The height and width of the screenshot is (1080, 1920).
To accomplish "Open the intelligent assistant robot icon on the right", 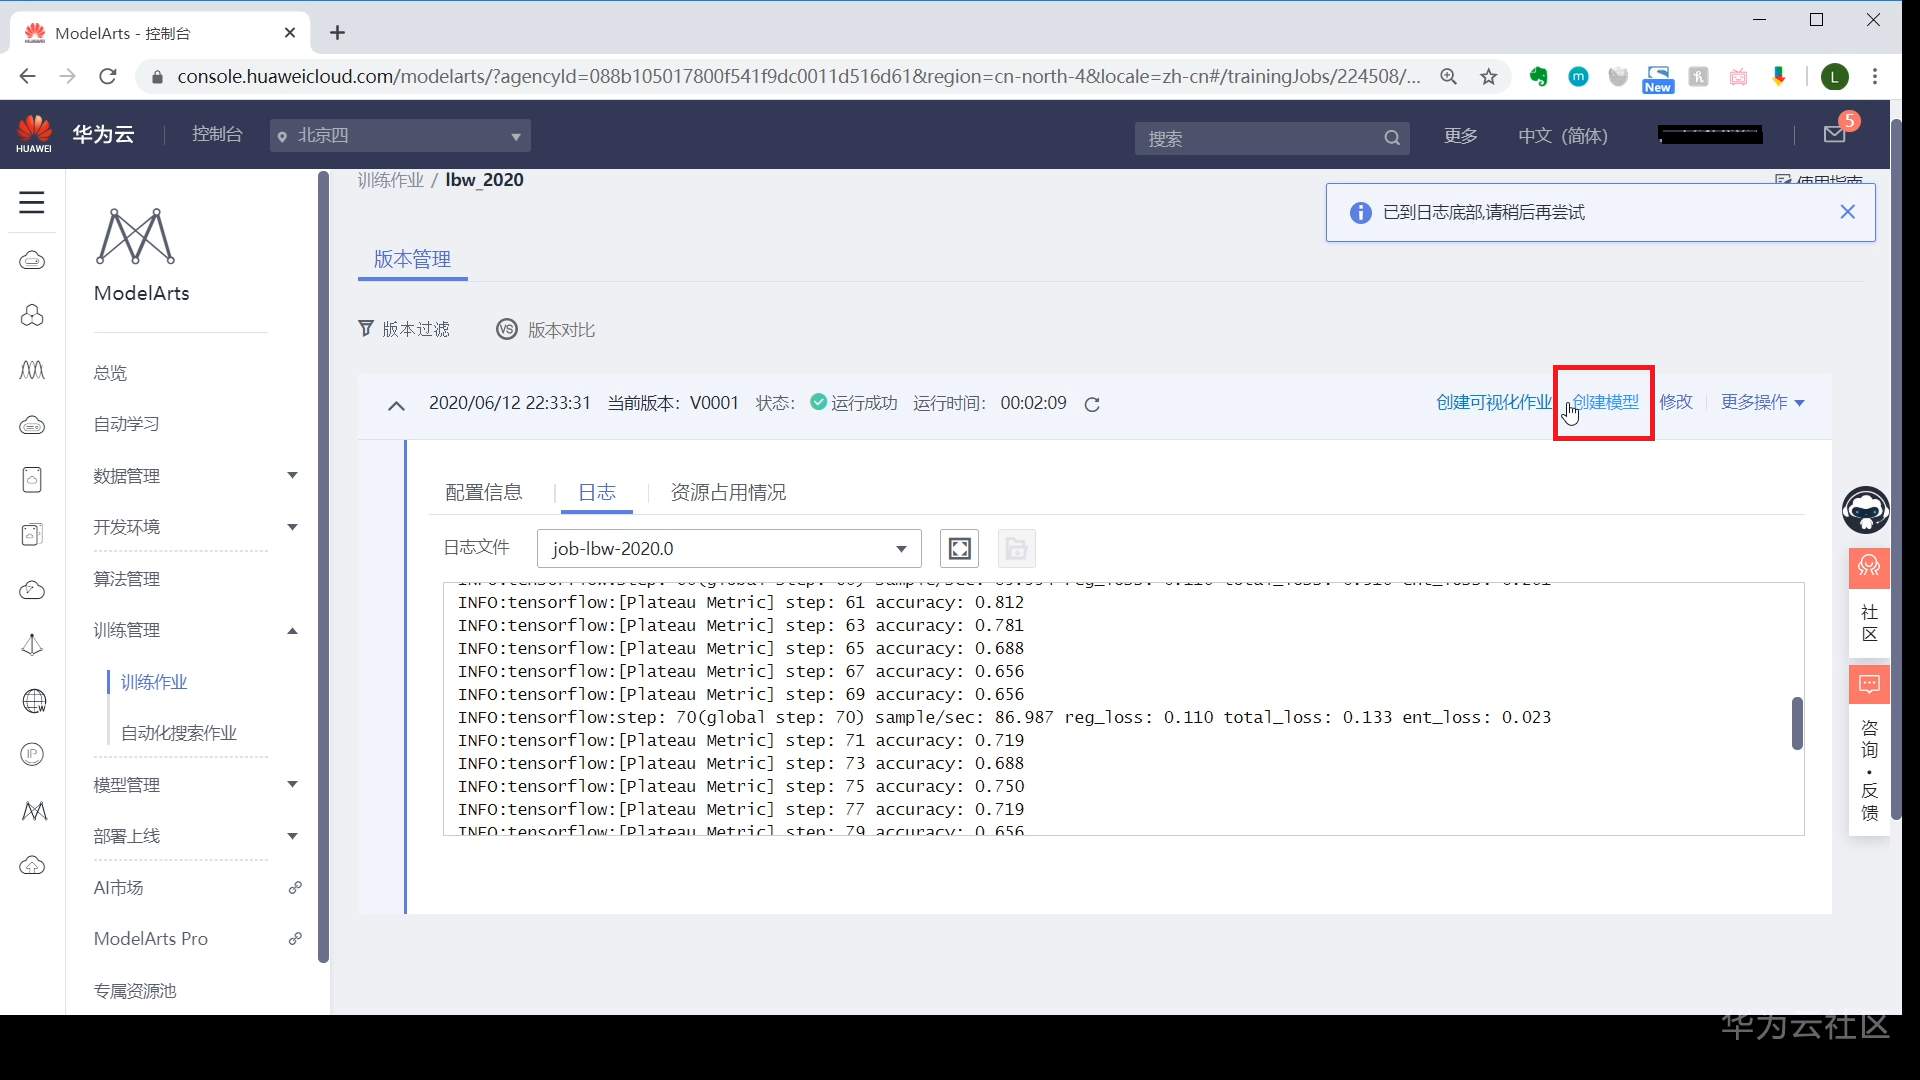I will point(1868,510).
